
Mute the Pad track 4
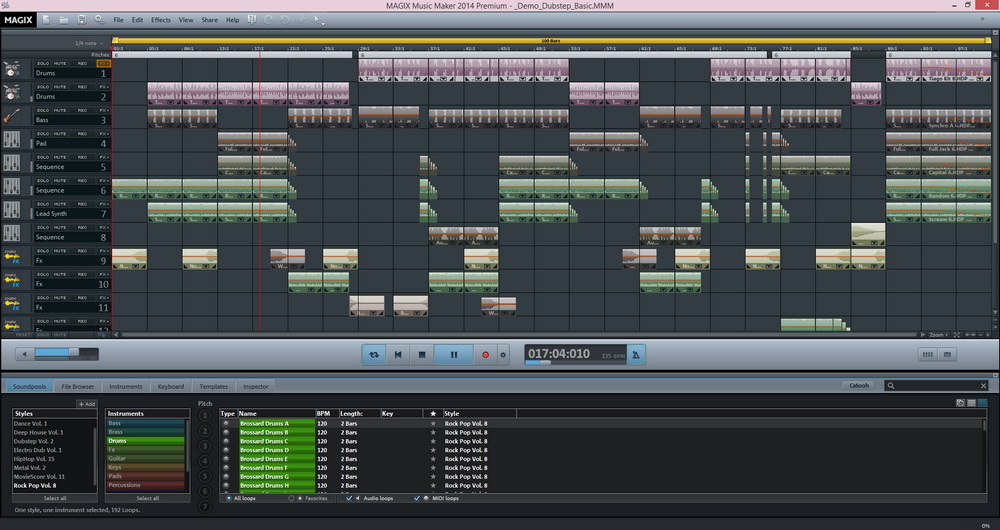[60, 134]
